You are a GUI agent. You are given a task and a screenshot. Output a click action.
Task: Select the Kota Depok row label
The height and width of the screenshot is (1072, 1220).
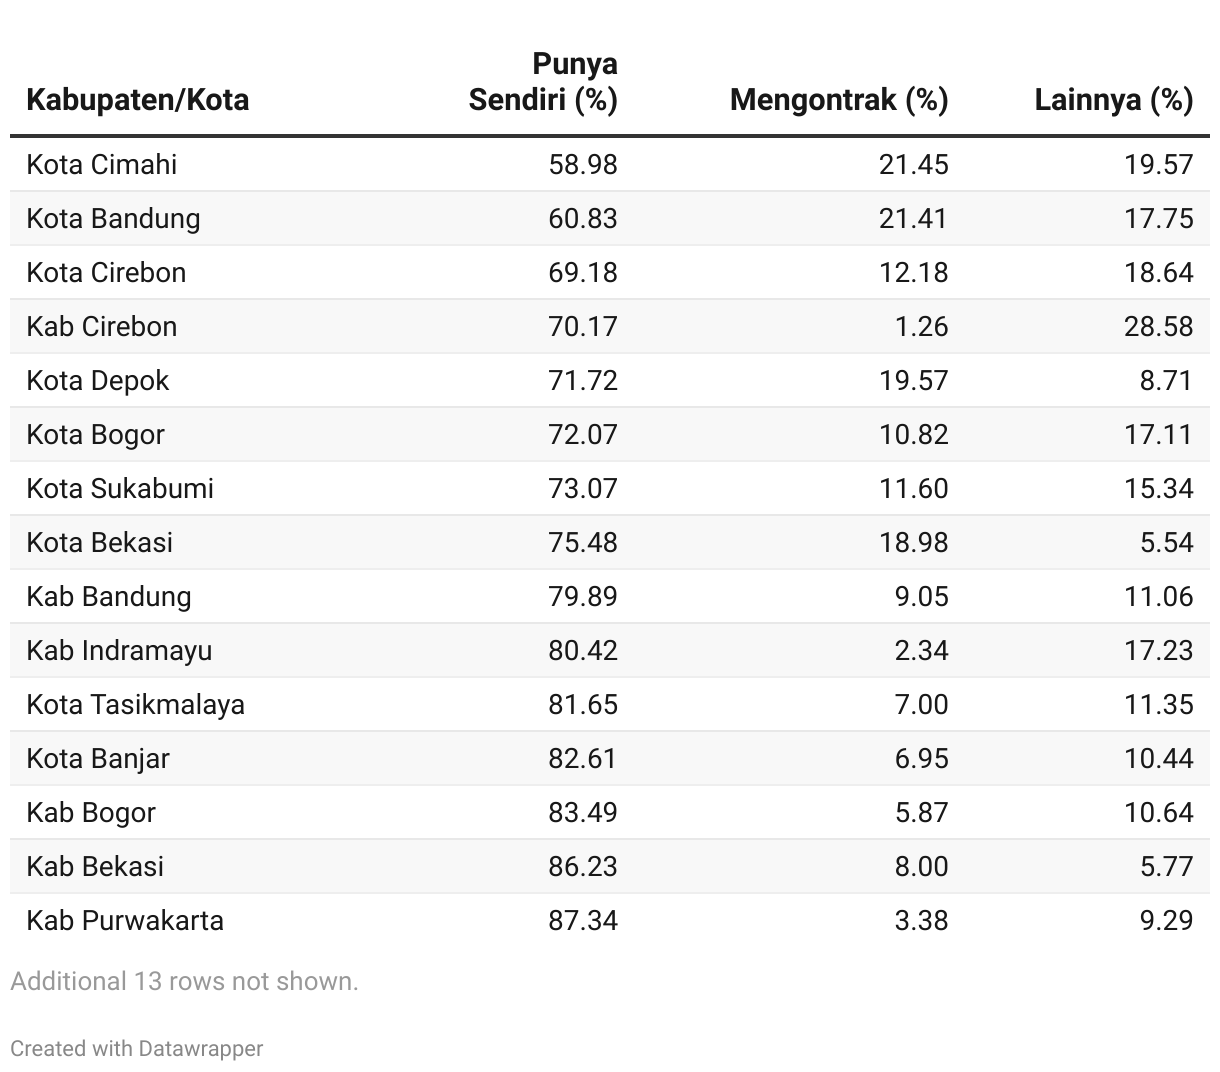tap(98, 380)
